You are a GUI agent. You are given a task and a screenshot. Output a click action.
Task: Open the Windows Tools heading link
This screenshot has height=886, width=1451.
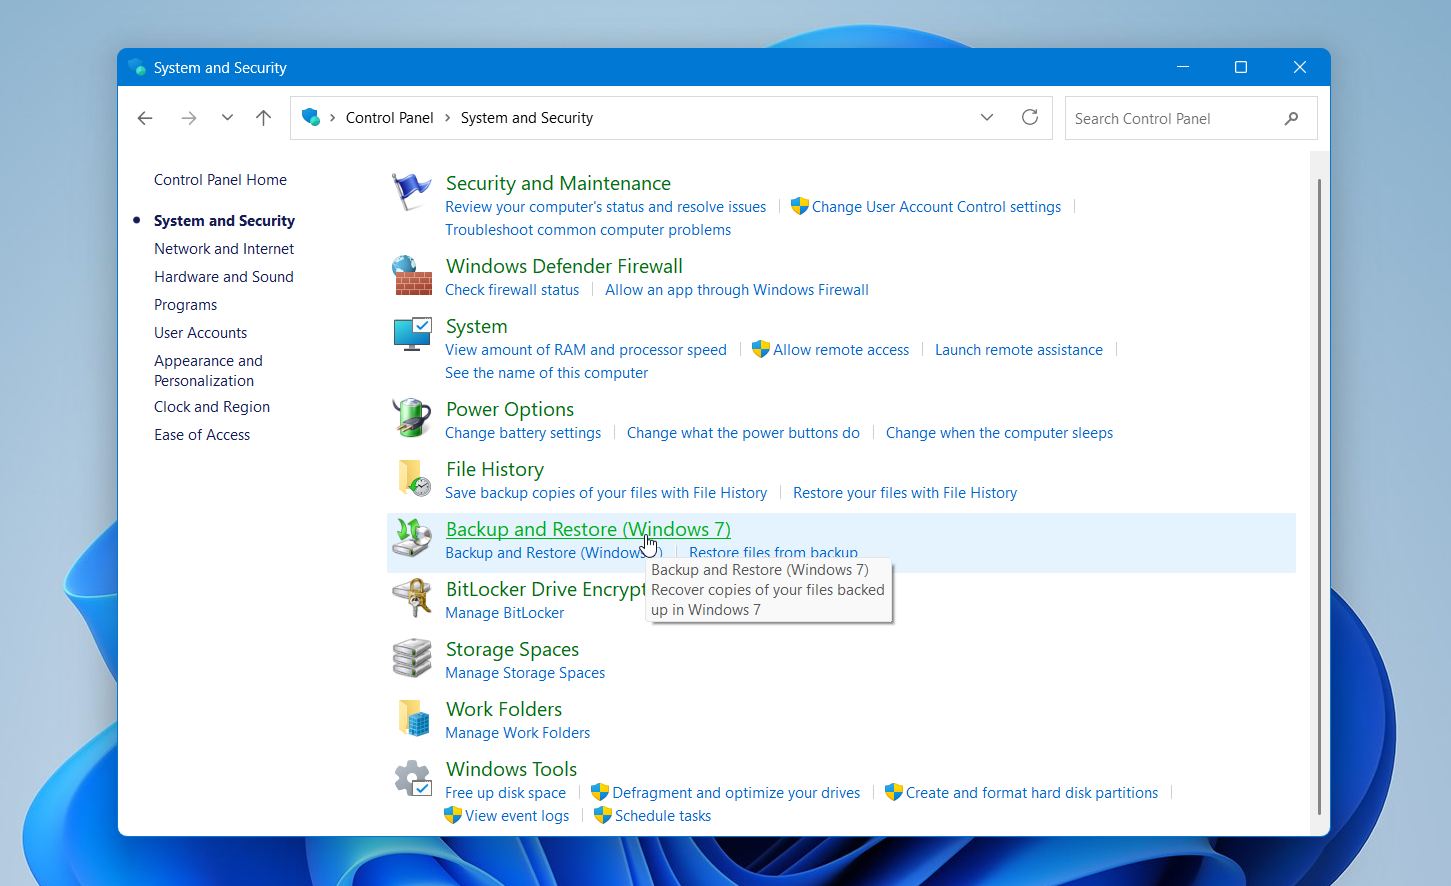[x=511, y=769]
